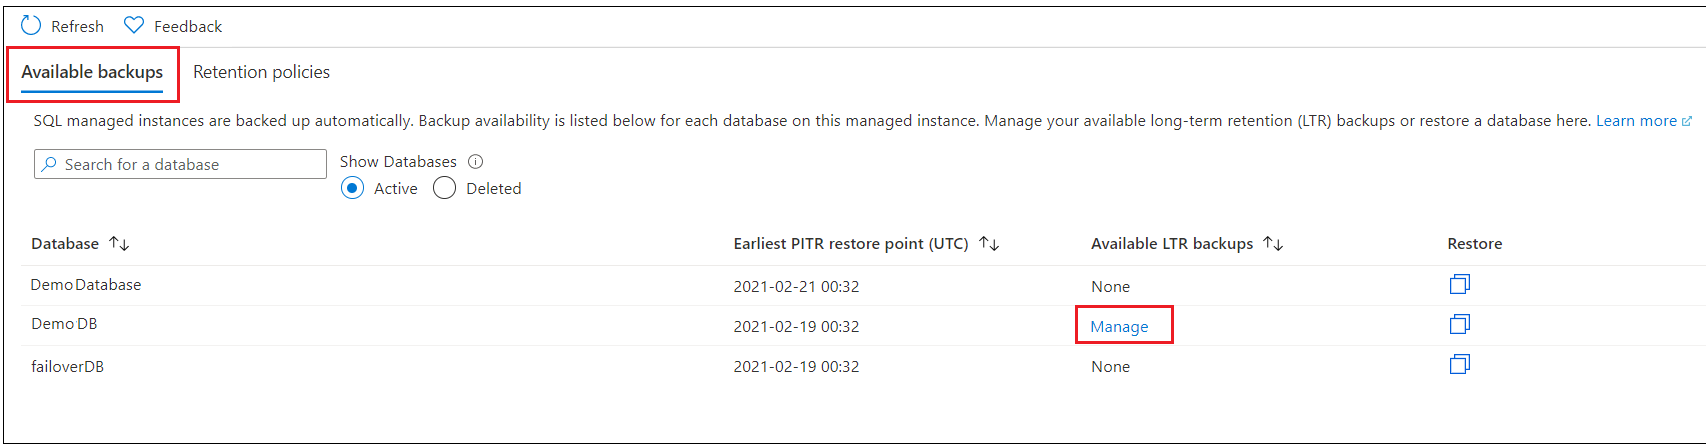The width and height of the screenshot is (1706, 448).
Task: Click the Learn more external link icon
Action: tap(1687, 121)
